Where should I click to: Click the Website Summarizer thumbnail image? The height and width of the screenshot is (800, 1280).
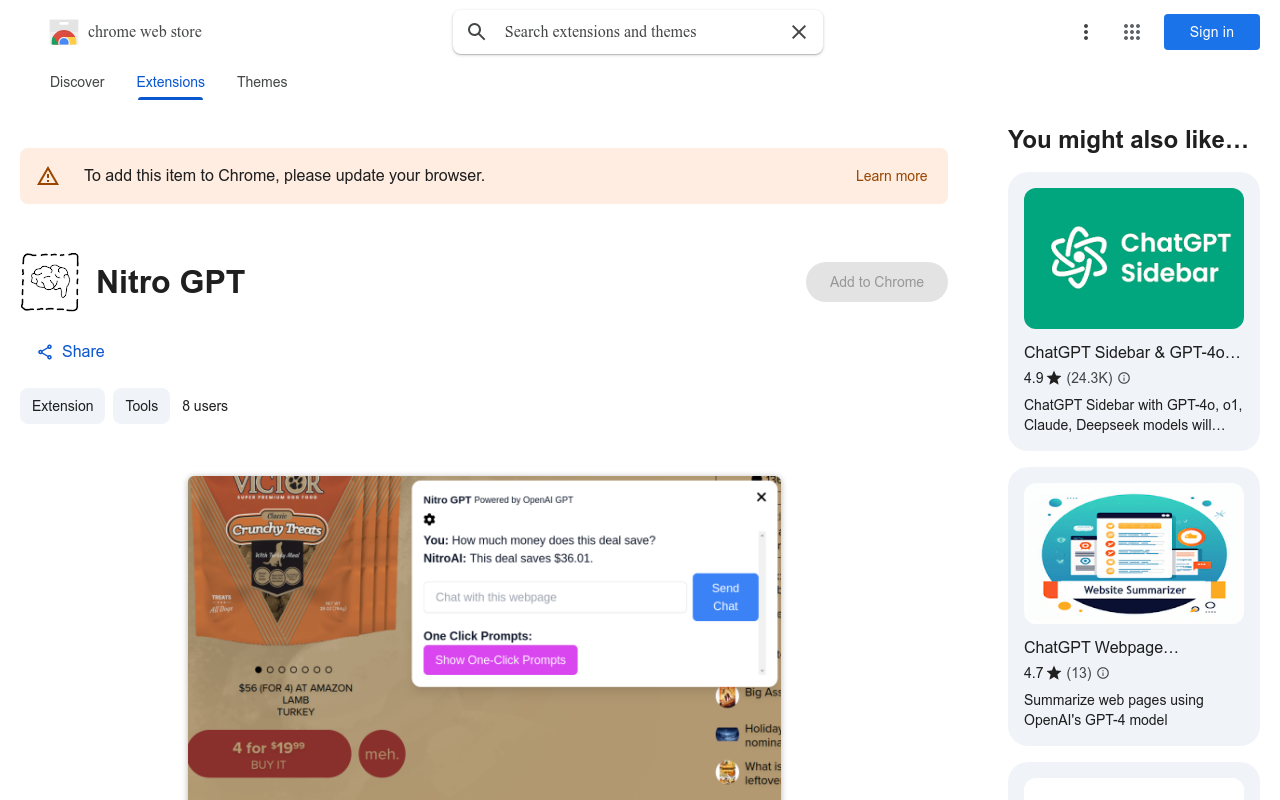point(1134,553)
